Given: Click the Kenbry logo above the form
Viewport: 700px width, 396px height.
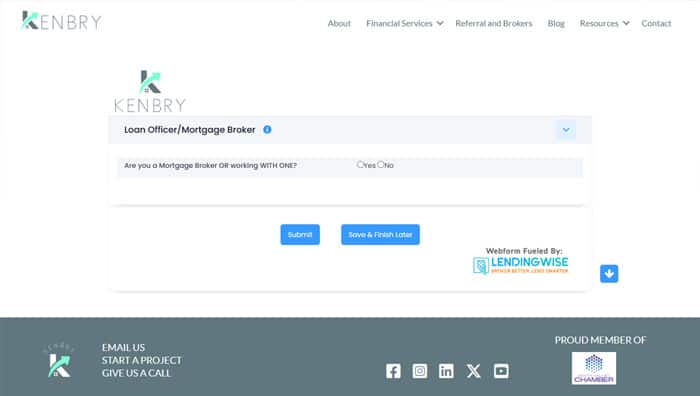Looking at the screenshot, I should [x=150, y=92].
